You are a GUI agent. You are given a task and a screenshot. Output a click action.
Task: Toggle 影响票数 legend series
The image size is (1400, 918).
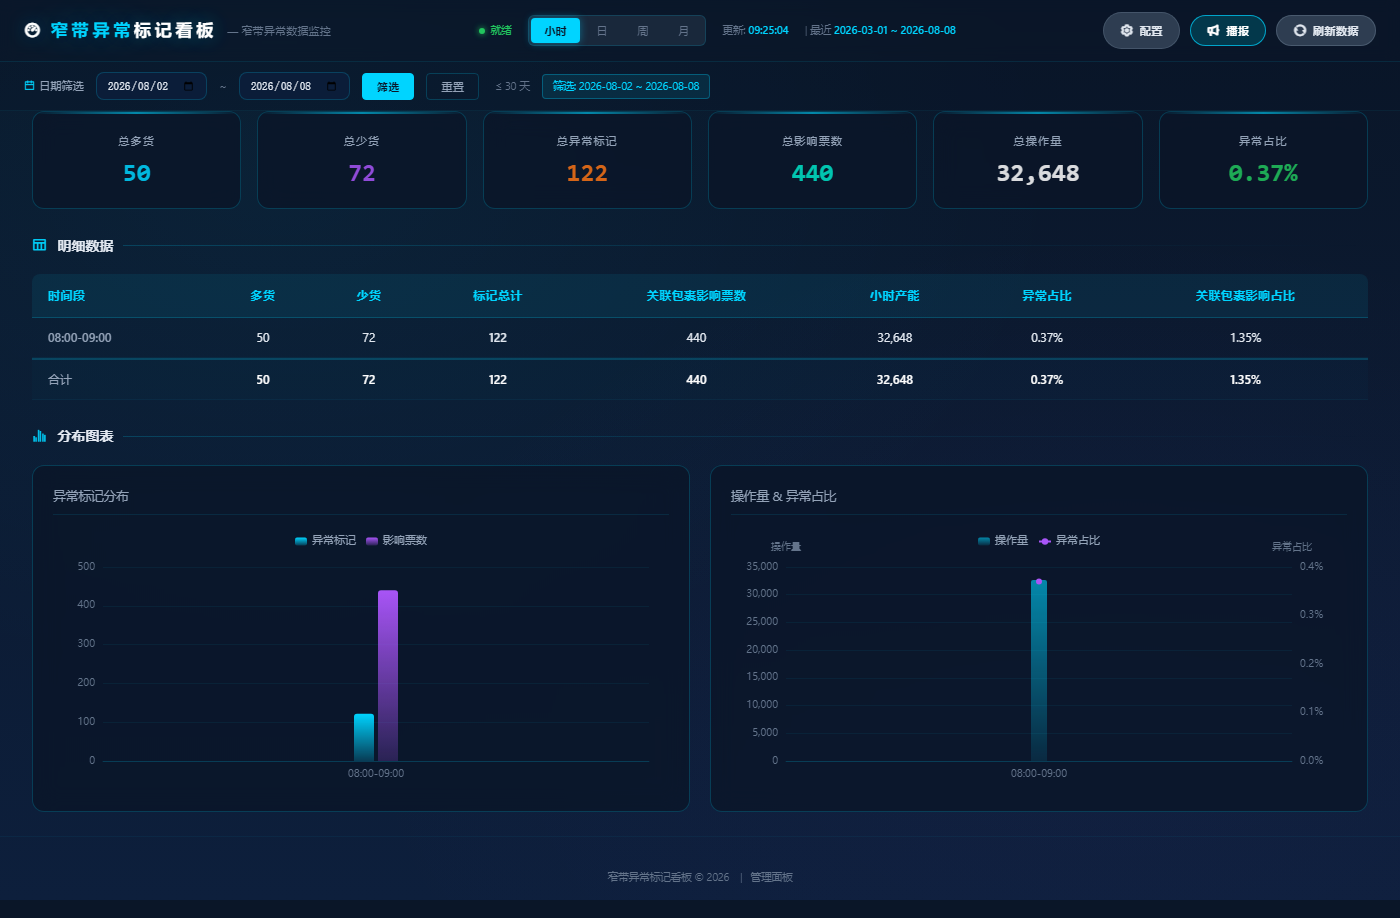pos(396,540)
